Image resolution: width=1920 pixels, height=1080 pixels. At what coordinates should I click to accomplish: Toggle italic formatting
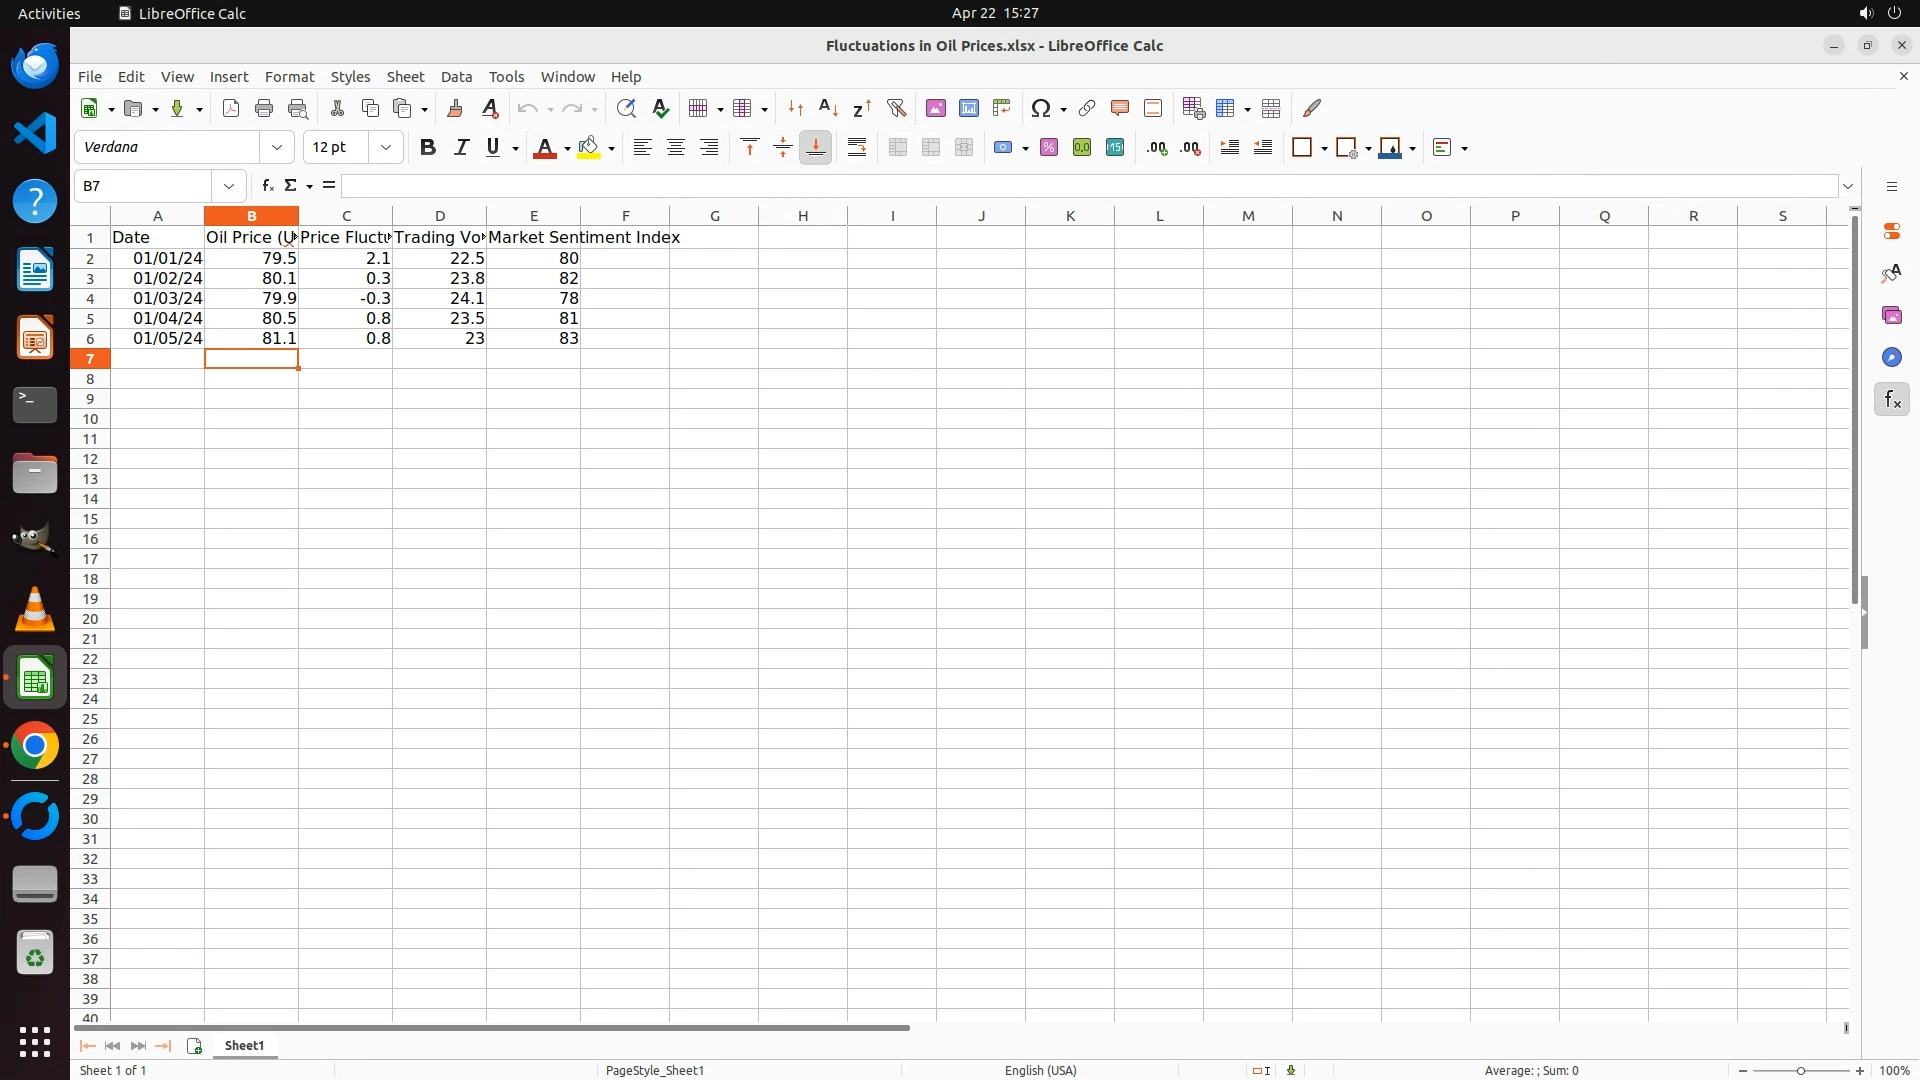[x=461, y=147]
